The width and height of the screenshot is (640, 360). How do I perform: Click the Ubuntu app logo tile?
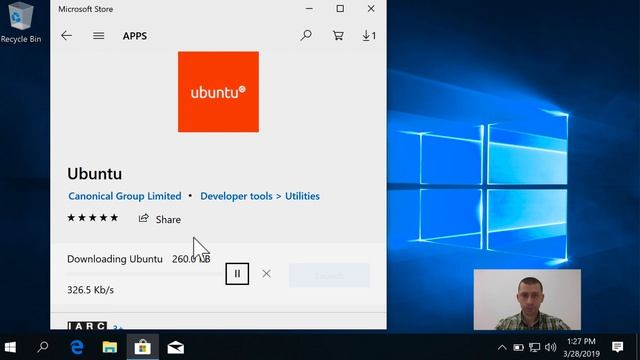point(218,92)
